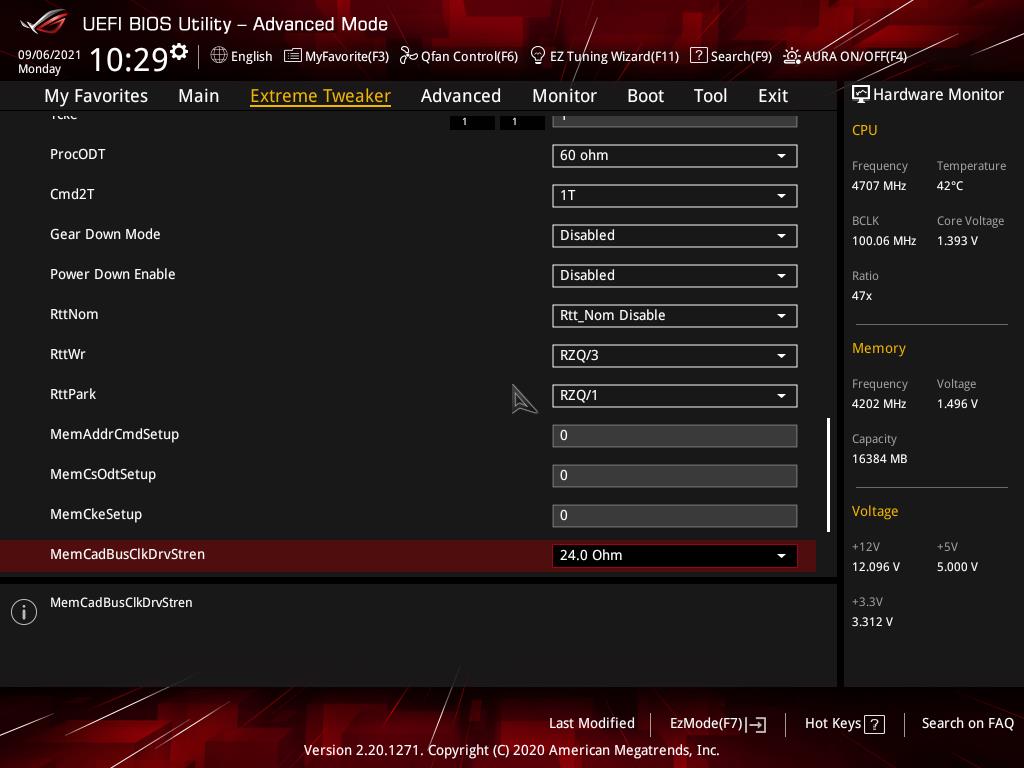Open MemCadBusClkDrvStren 24.0 Ohm dropdown
Viewport: 1024px width, 768px height.
pos(675,555)
